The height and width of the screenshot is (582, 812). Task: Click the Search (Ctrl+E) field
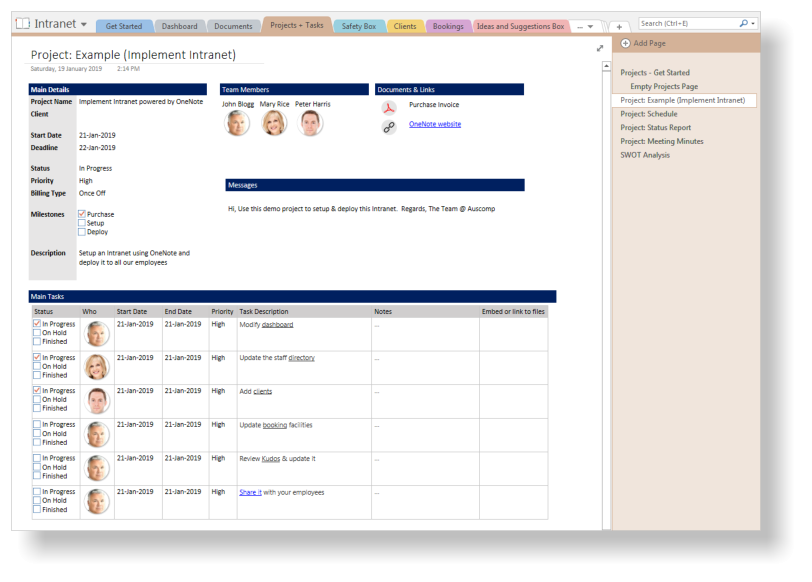(688, 23)
